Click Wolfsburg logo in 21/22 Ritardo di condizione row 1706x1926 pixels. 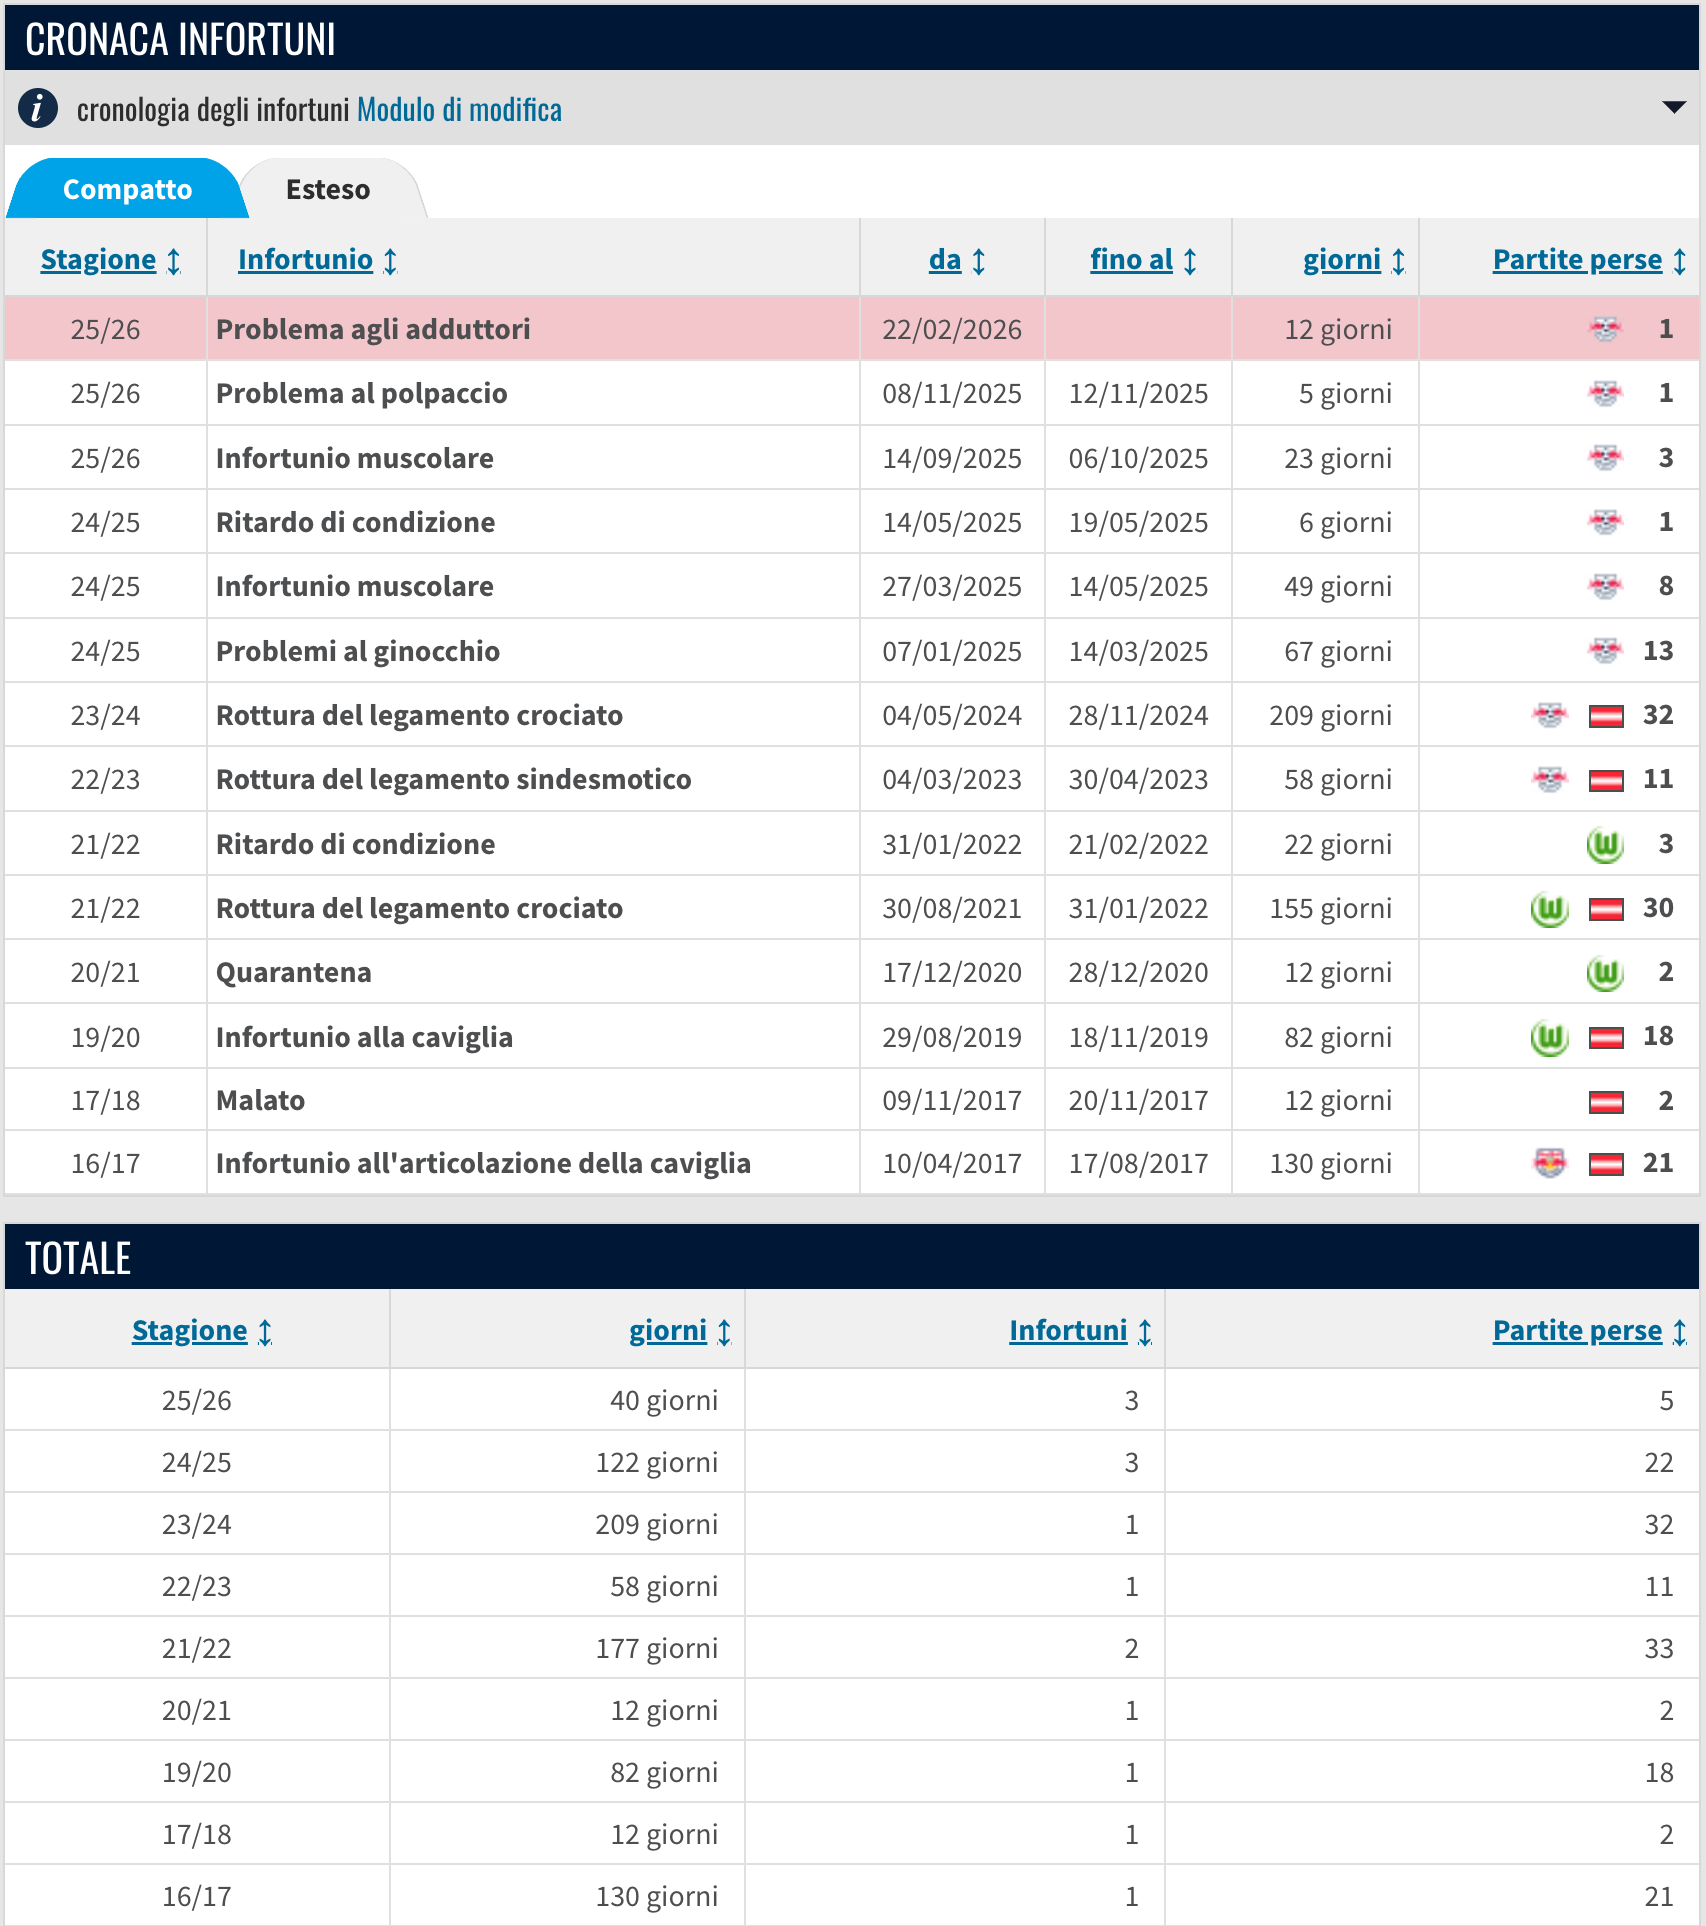[x=1605, y=845]
